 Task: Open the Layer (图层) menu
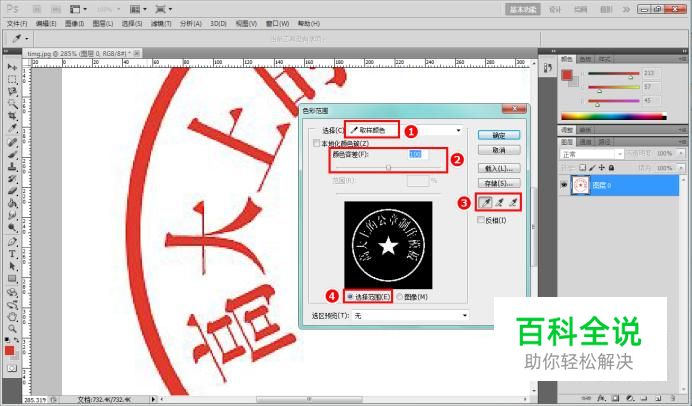click(103, 23)
